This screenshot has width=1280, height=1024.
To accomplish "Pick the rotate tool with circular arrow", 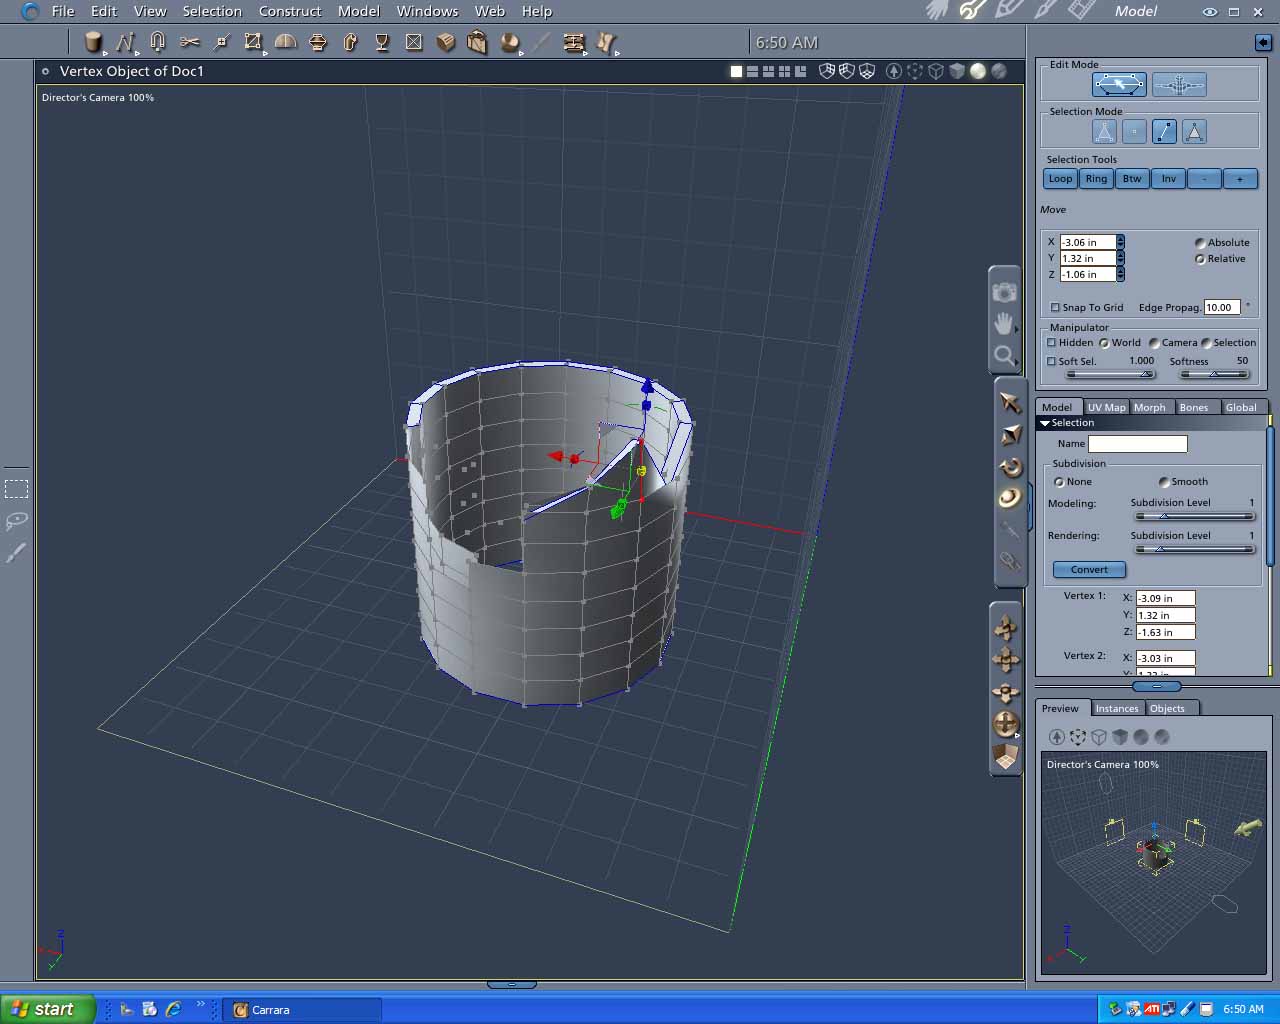I will tap(1010, 466).
